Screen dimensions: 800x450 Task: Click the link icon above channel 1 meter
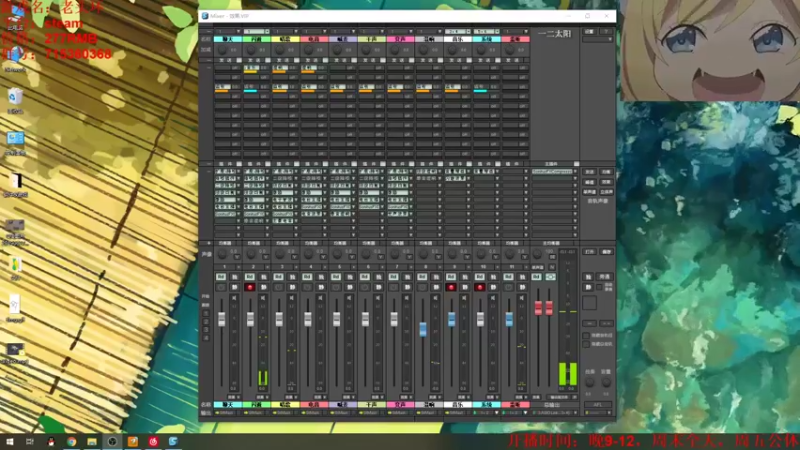[x=234, y=297]
